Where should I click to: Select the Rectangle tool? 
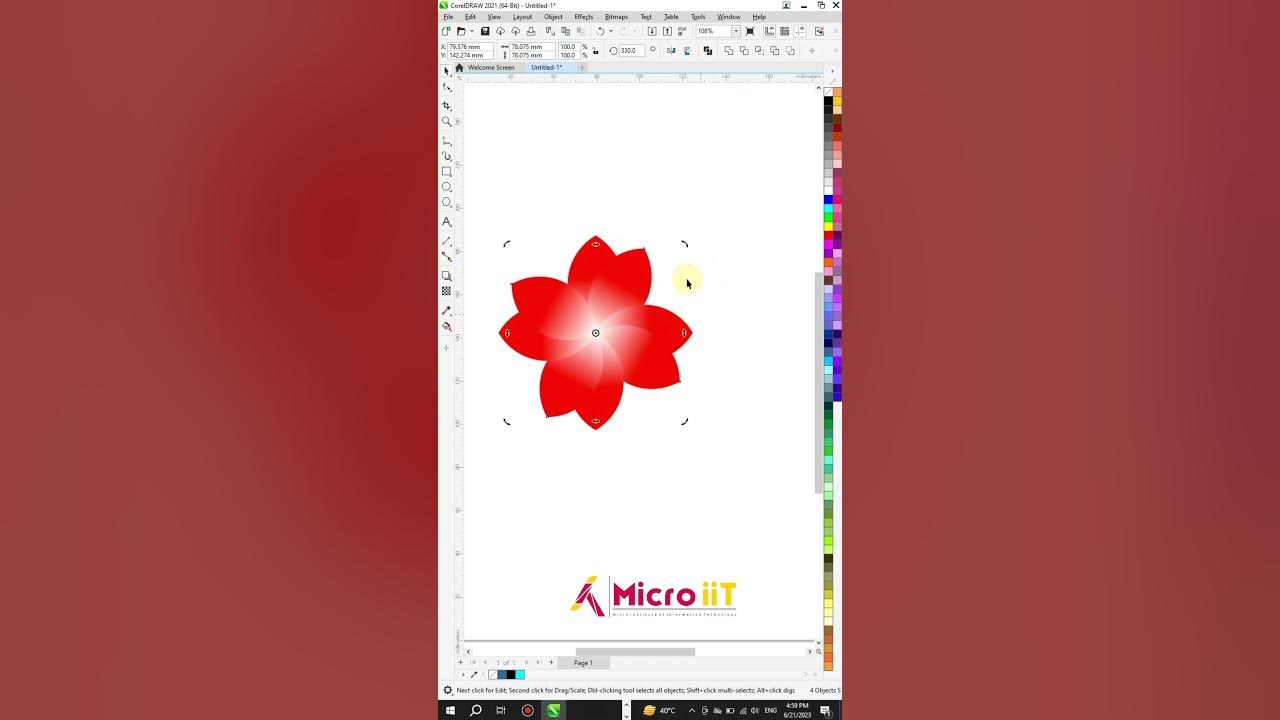coord(447,171)
